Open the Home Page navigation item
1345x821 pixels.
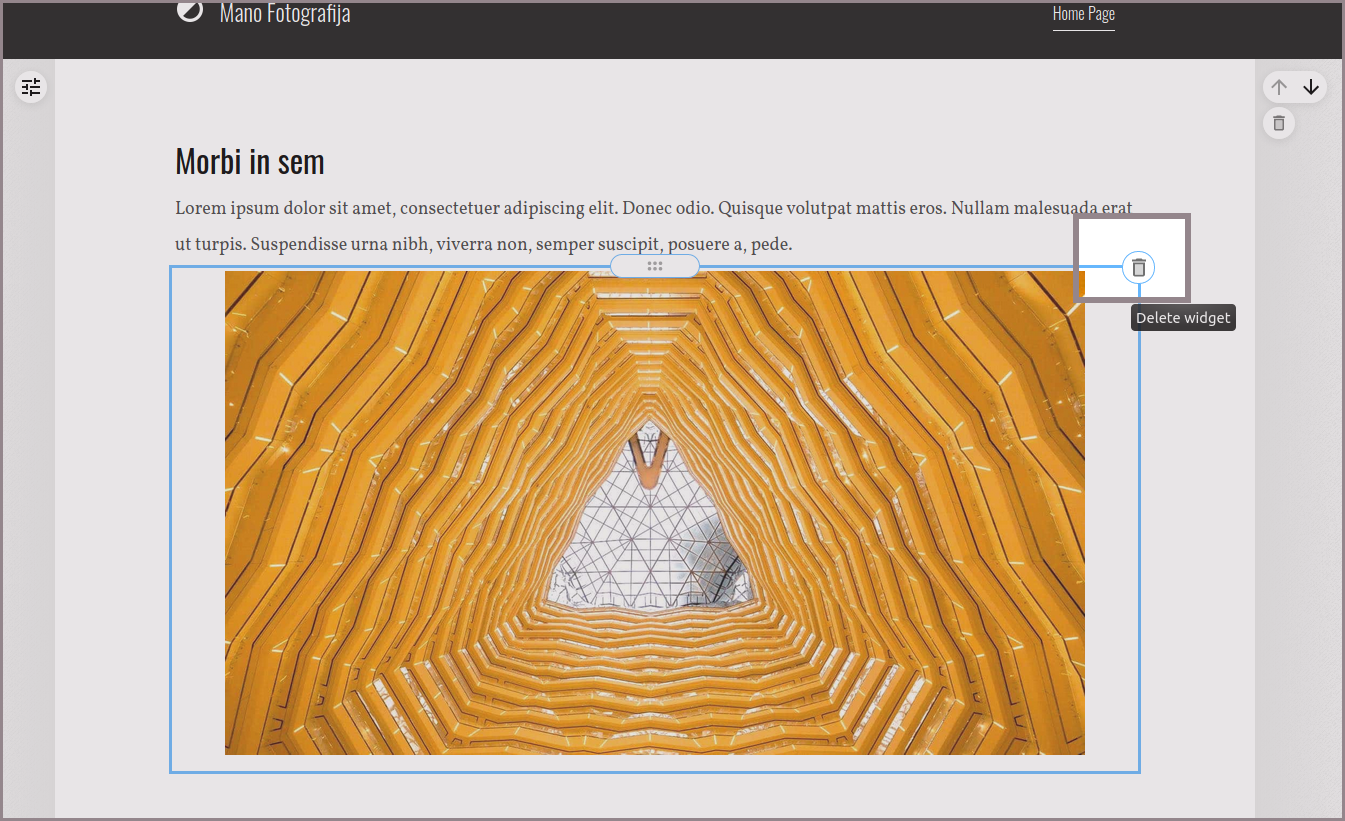pyautogui.click(x=1083, y=14)
